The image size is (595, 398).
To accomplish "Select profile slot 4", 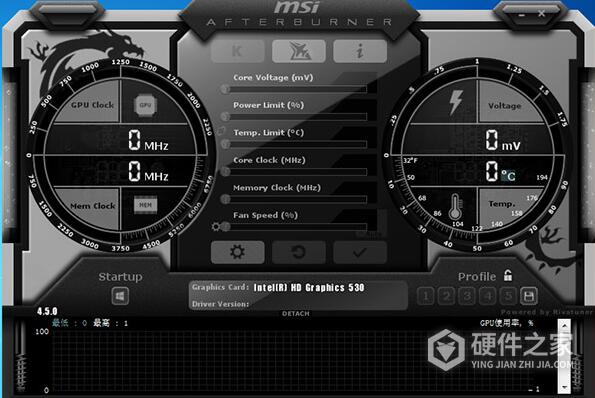I will [488, 296].
